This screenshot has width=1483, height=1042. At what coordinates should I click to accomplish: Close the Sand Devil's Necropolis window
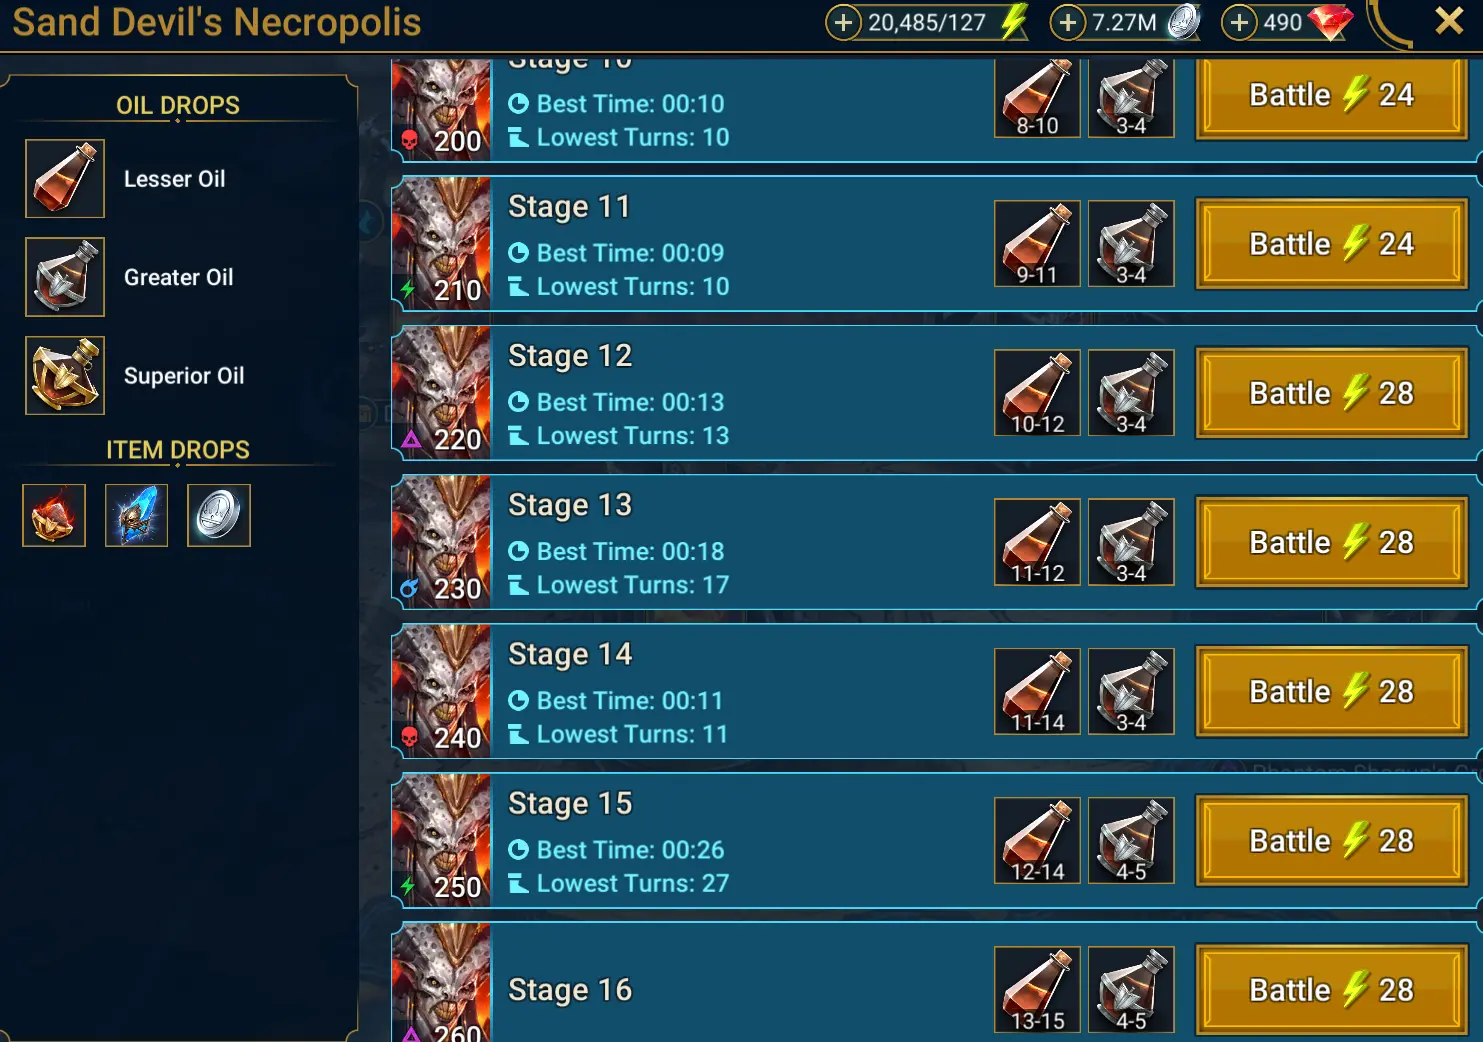point(1449,21)
